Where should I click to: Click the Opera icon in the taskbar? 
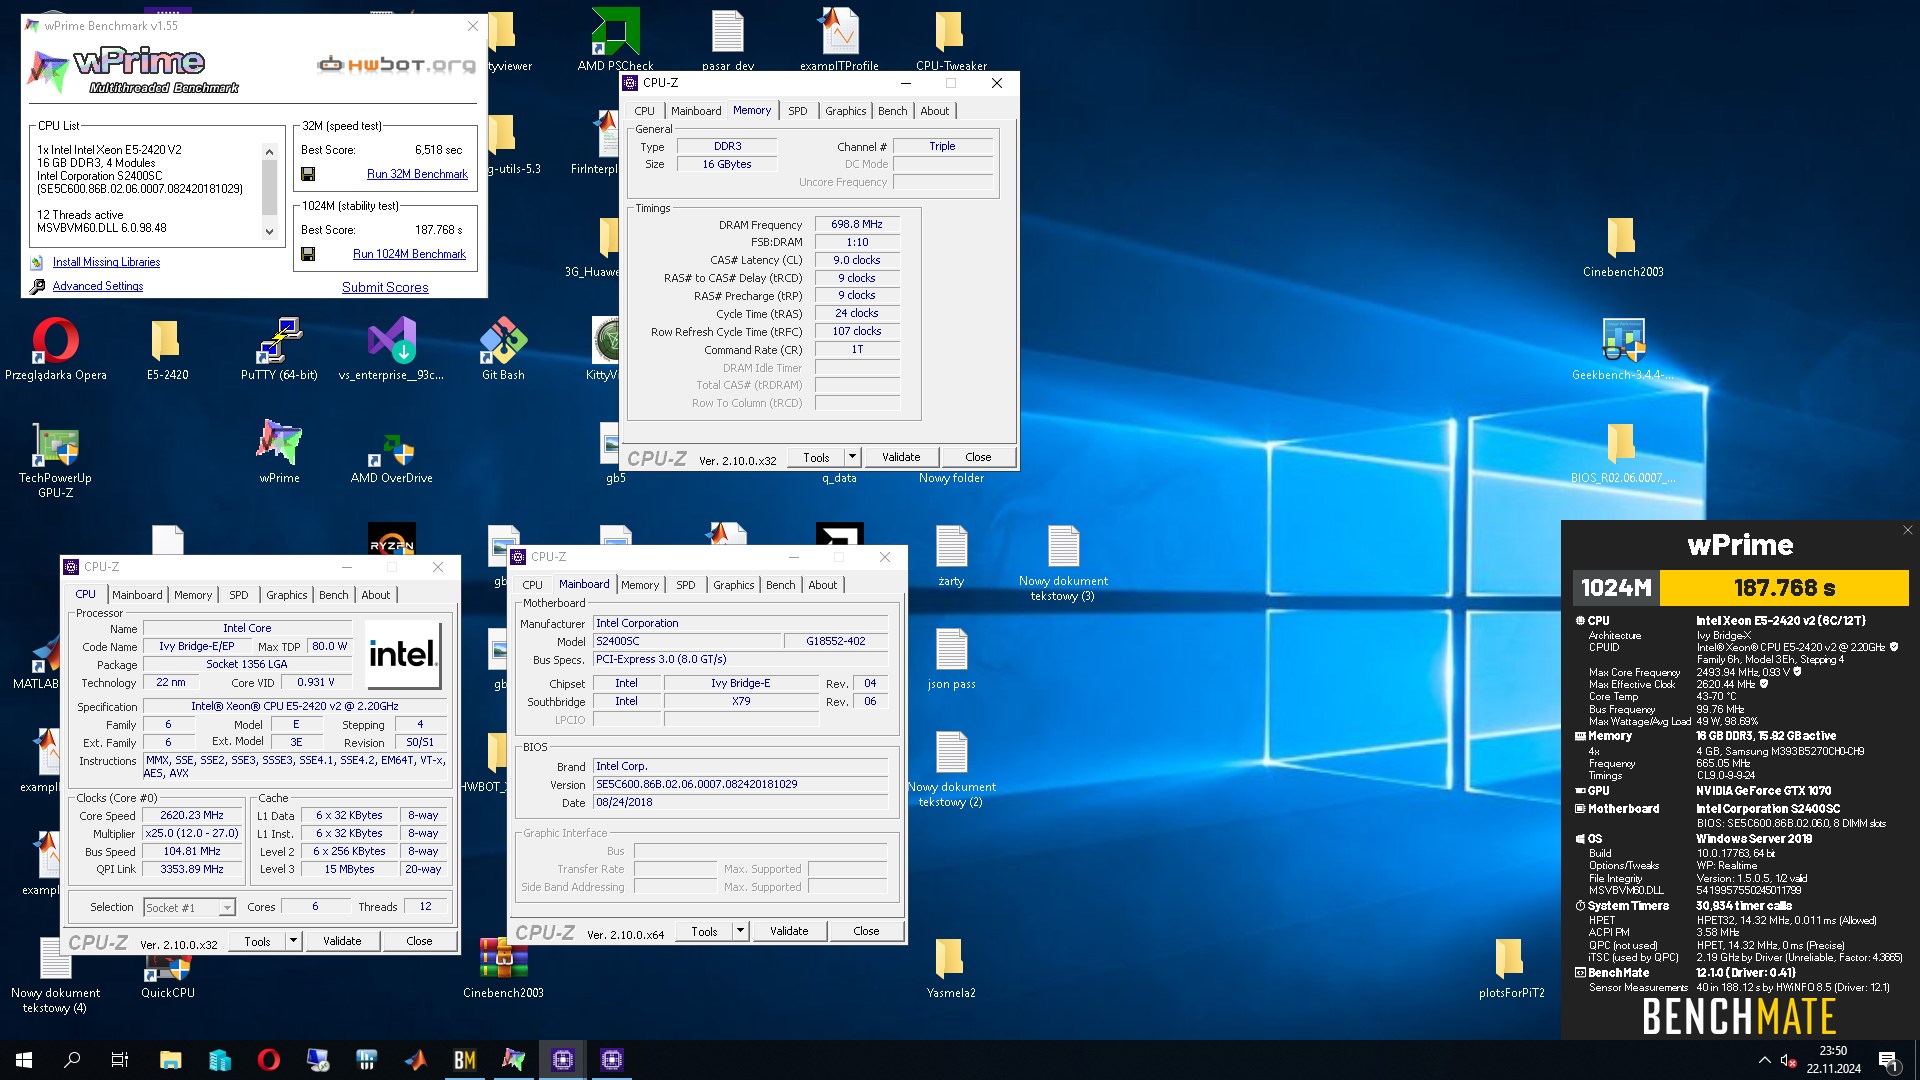click(x=269, y=1060)
